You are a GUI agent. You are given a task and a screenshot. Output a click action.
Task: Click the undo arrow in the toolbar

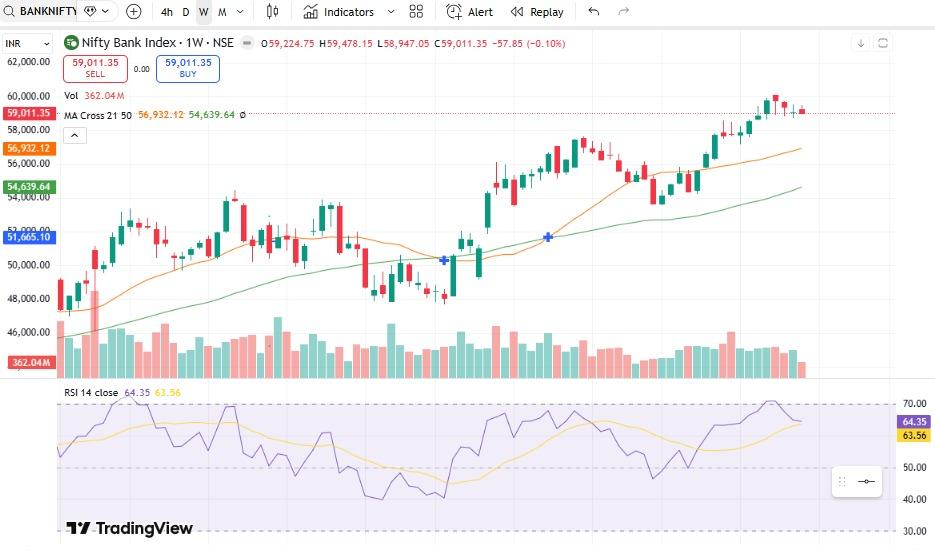point(593,11)
